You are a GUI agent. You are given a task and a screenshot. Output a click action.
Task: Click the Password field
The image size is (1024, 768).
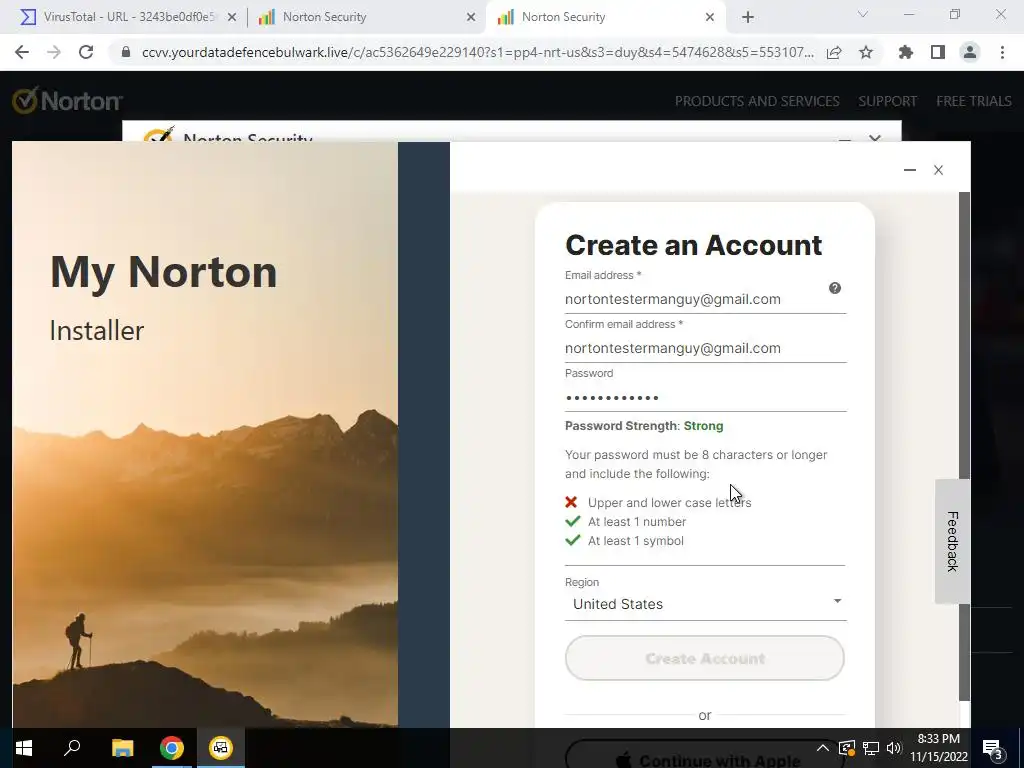[705, 397]
